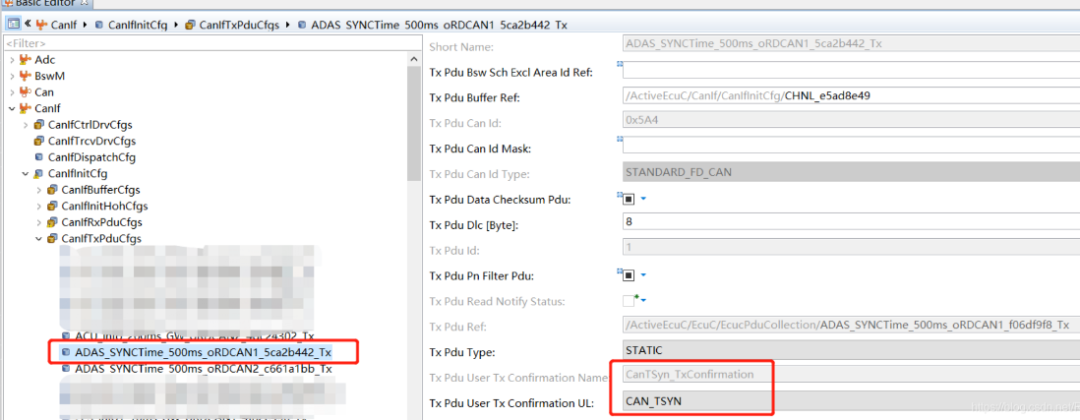Click the BswM module icon in tree

[x=25, y=76]
